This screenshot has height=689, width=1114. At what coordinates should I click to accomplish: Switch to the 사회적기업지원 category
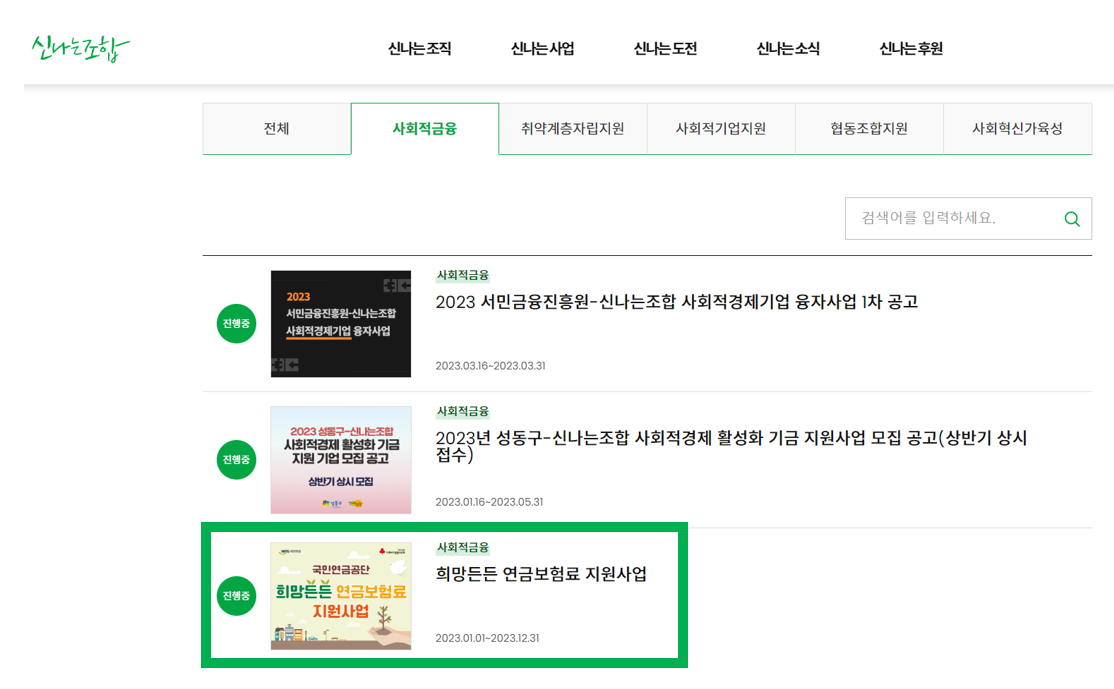(721, 128)
